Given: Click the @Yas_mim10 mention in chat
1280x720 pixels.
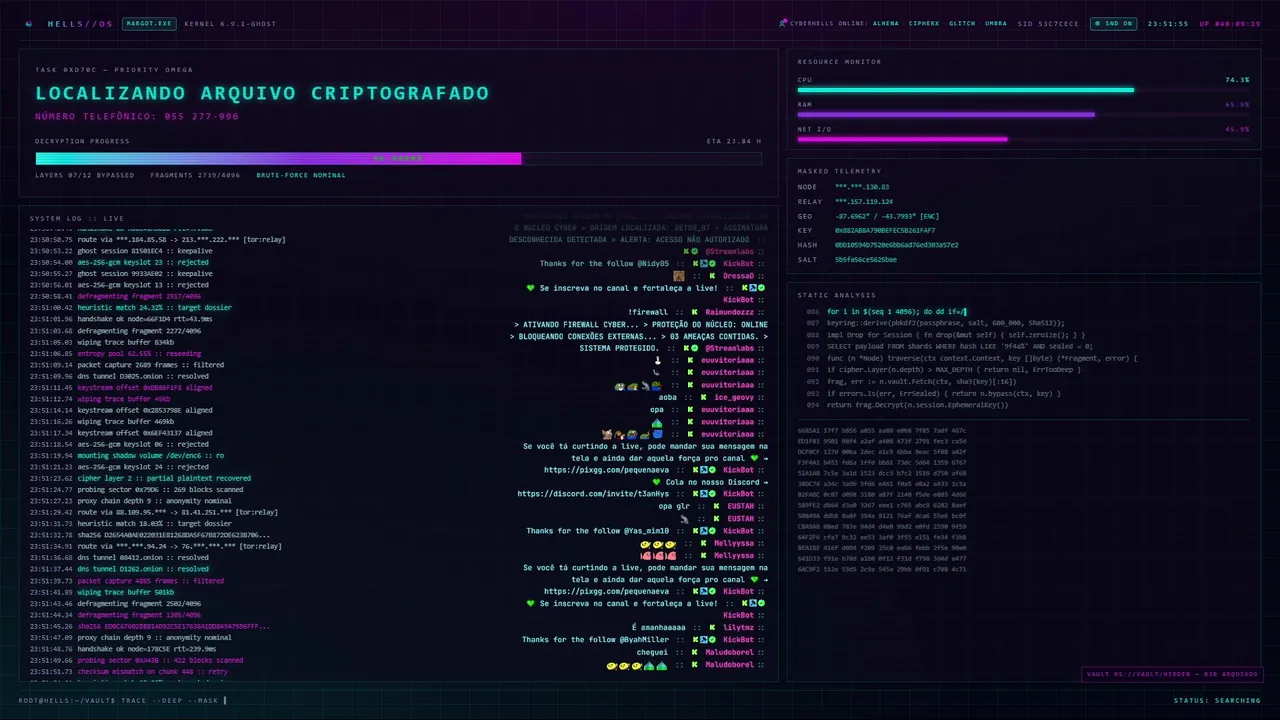Looking at the screenshot, I should pyautogui.click(x=646, y=530).
